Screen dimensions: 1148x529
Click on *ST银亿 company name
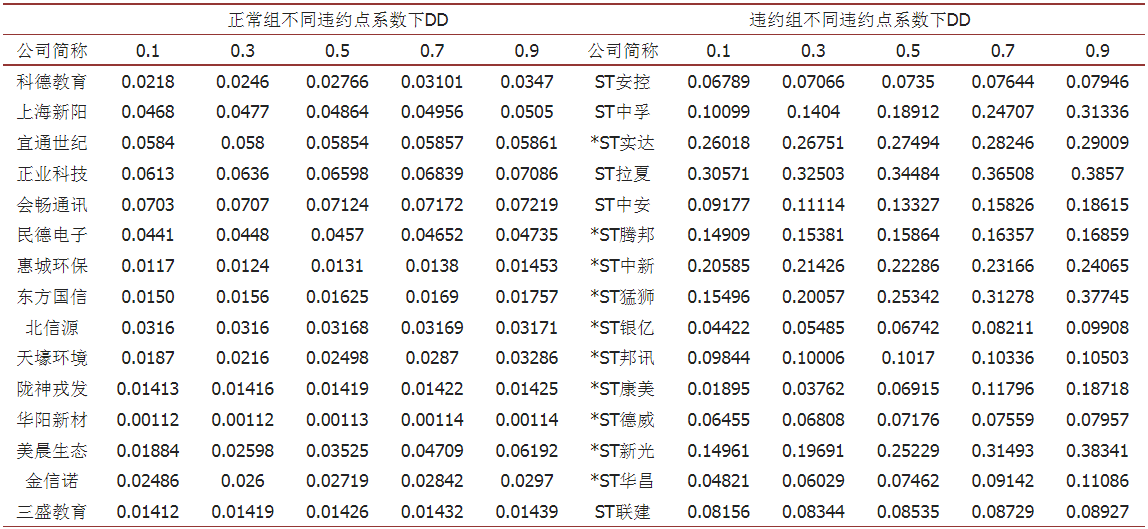tap(622, 327)
